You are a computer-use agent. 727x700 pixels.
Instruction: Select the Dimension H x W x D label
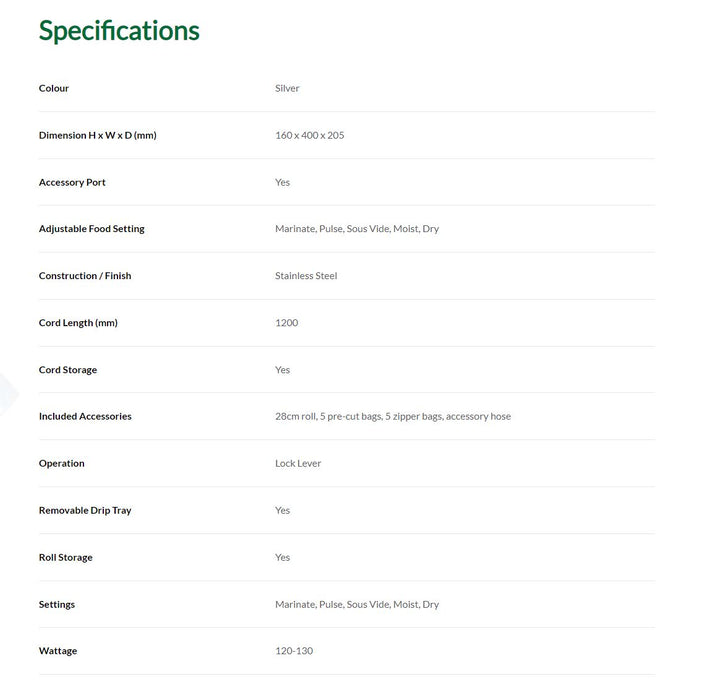[x=98, y=135]
